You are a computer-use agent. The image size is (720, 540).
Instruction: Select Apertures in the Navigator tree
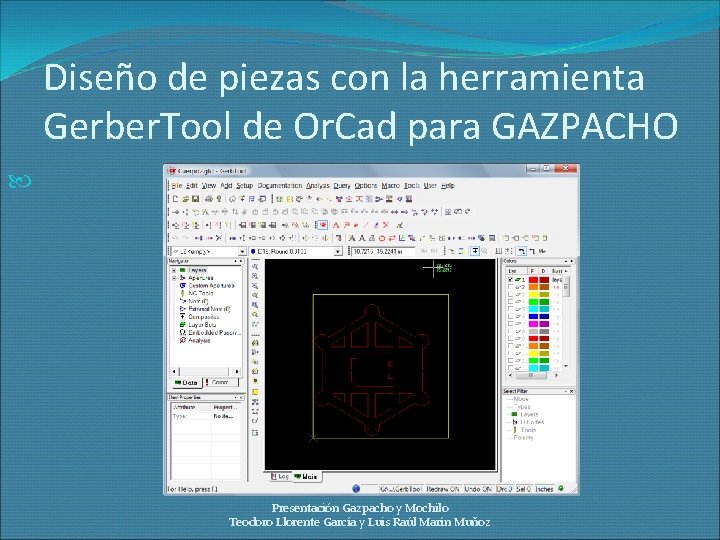tap(201, 278)
